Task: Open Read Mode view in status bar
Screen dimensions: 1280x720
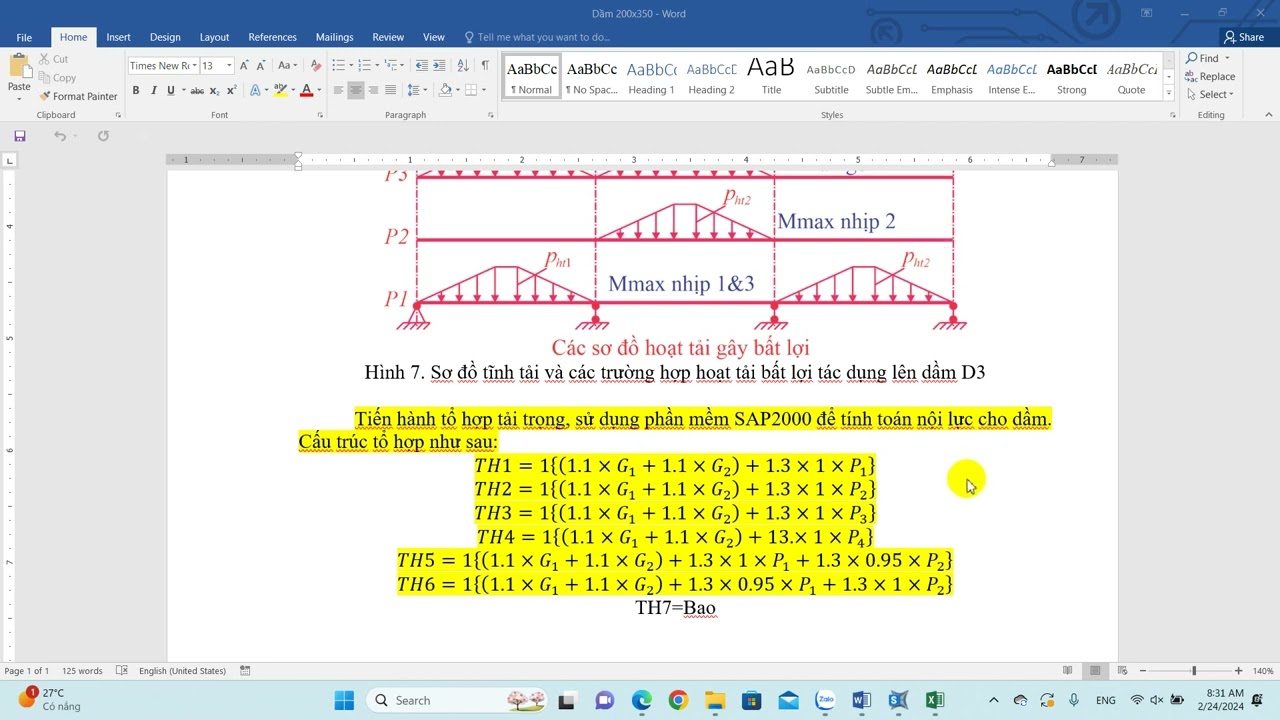Action: [x=1068, y=671]
